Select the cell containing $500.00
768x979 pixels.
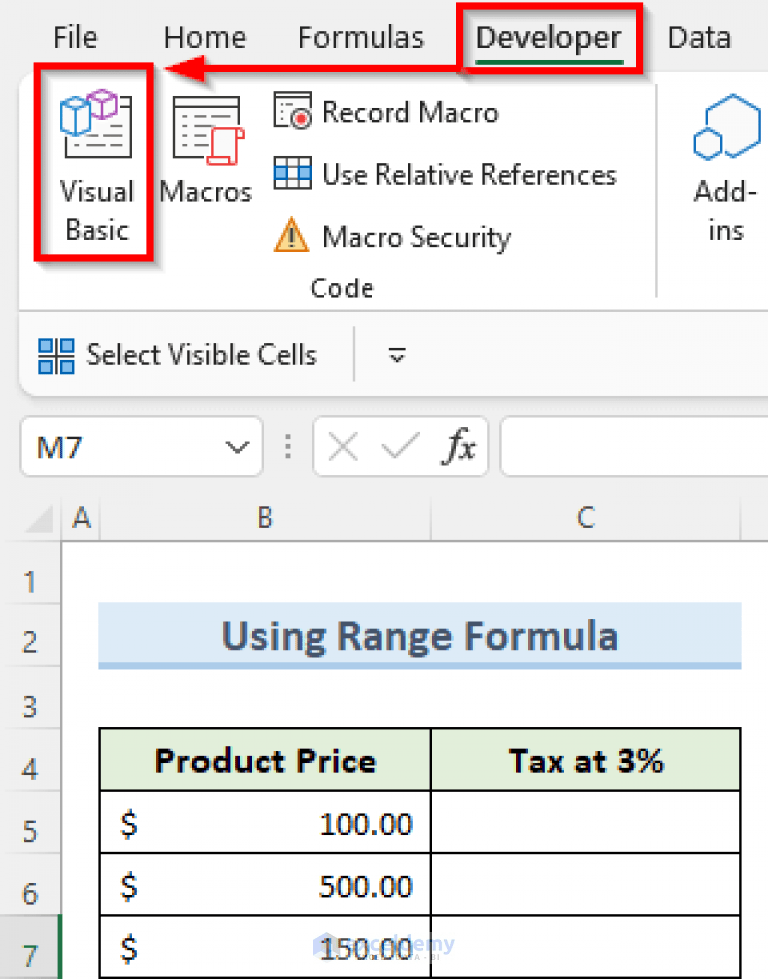tap(264, 884)
